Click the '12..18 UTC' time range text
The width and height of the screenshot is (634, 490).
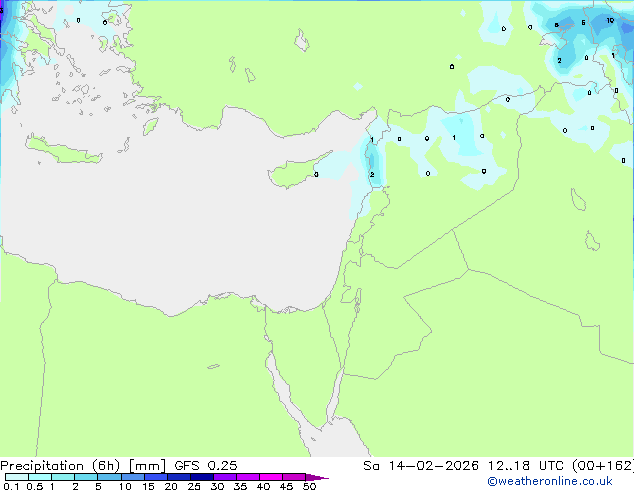526,466
